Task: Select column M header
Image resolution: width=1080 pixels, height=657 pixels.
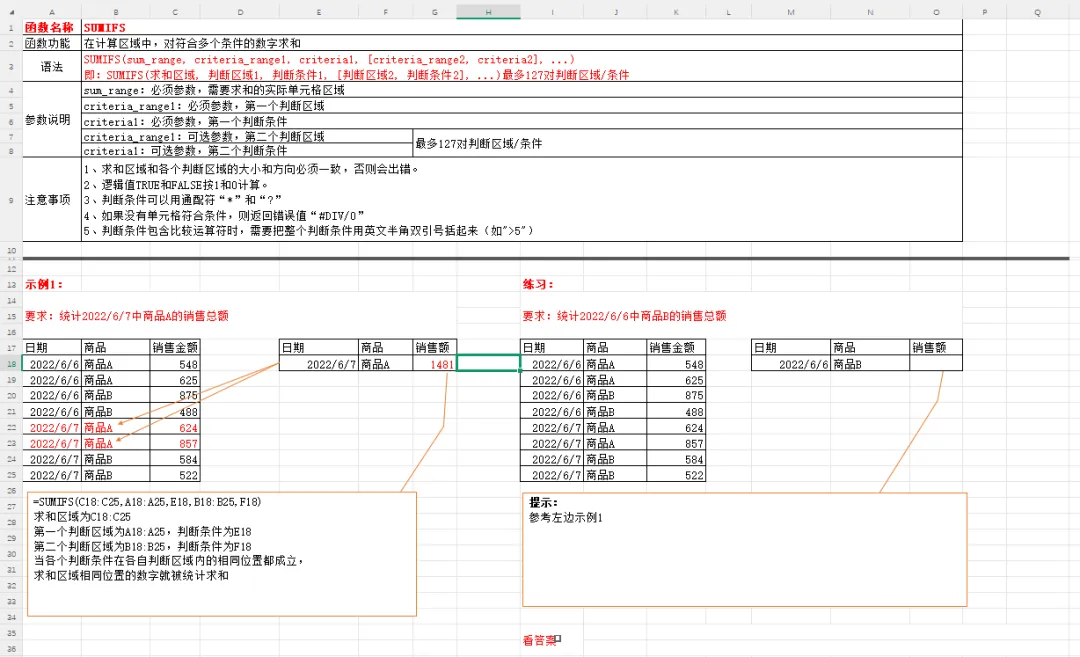Action: [x=791, y=12]
